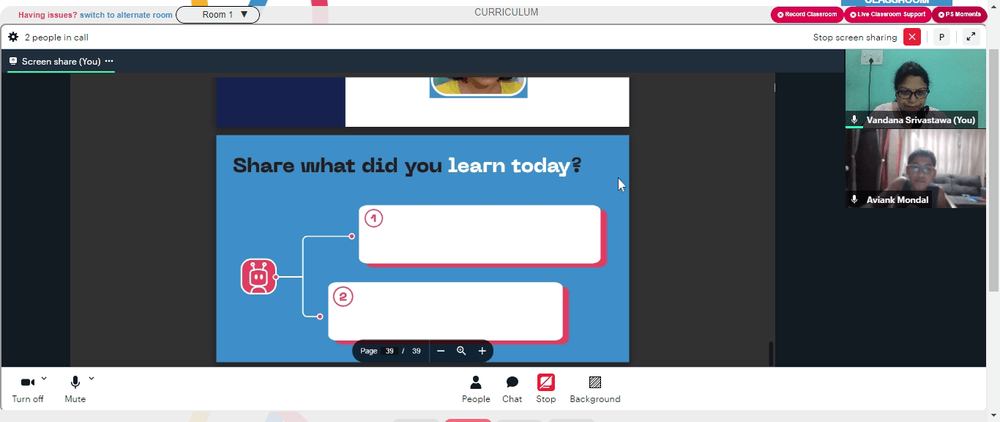Click switch to alternate room link

tap(126, 15)
